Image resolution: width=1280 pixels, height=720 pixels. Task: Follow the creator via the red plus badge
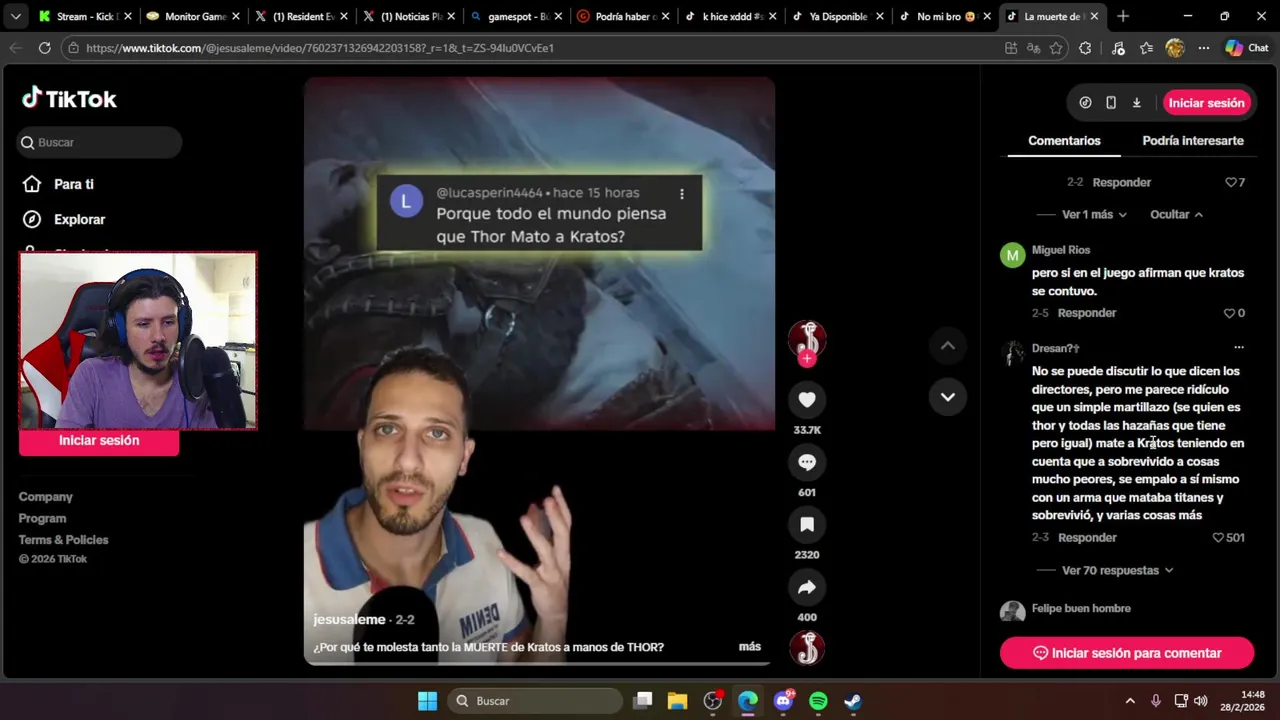[807, 359]
